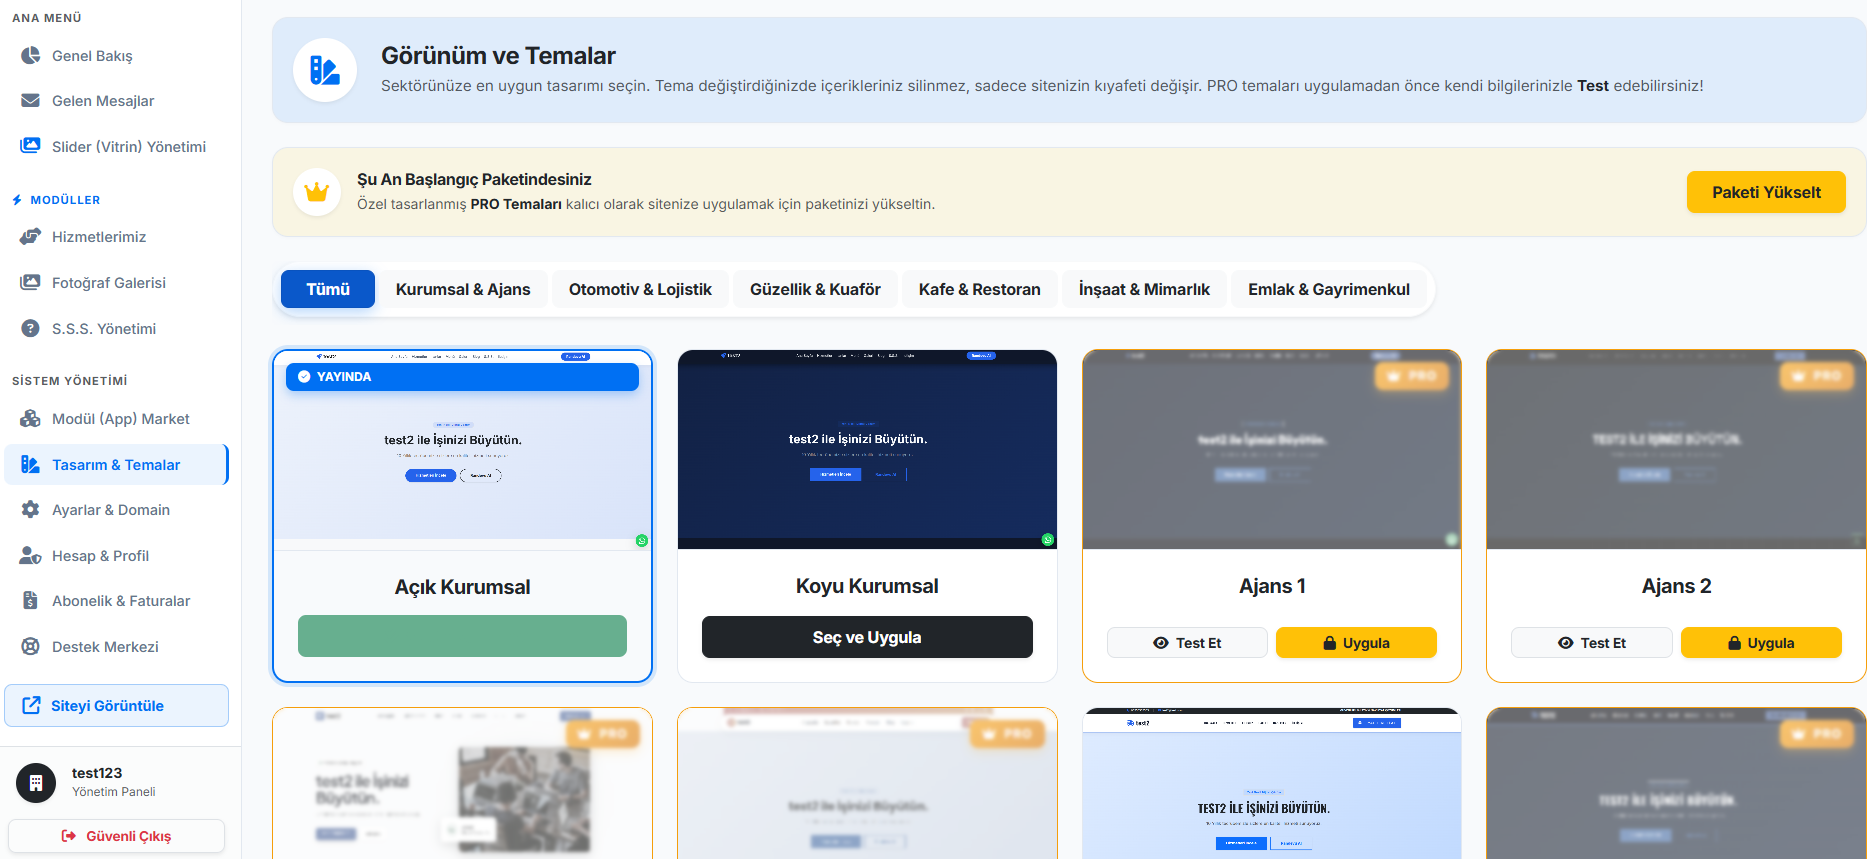Filter themes by Kafe & Restoran
Screen dimensions: 1867x859
(x=979, y=289)
